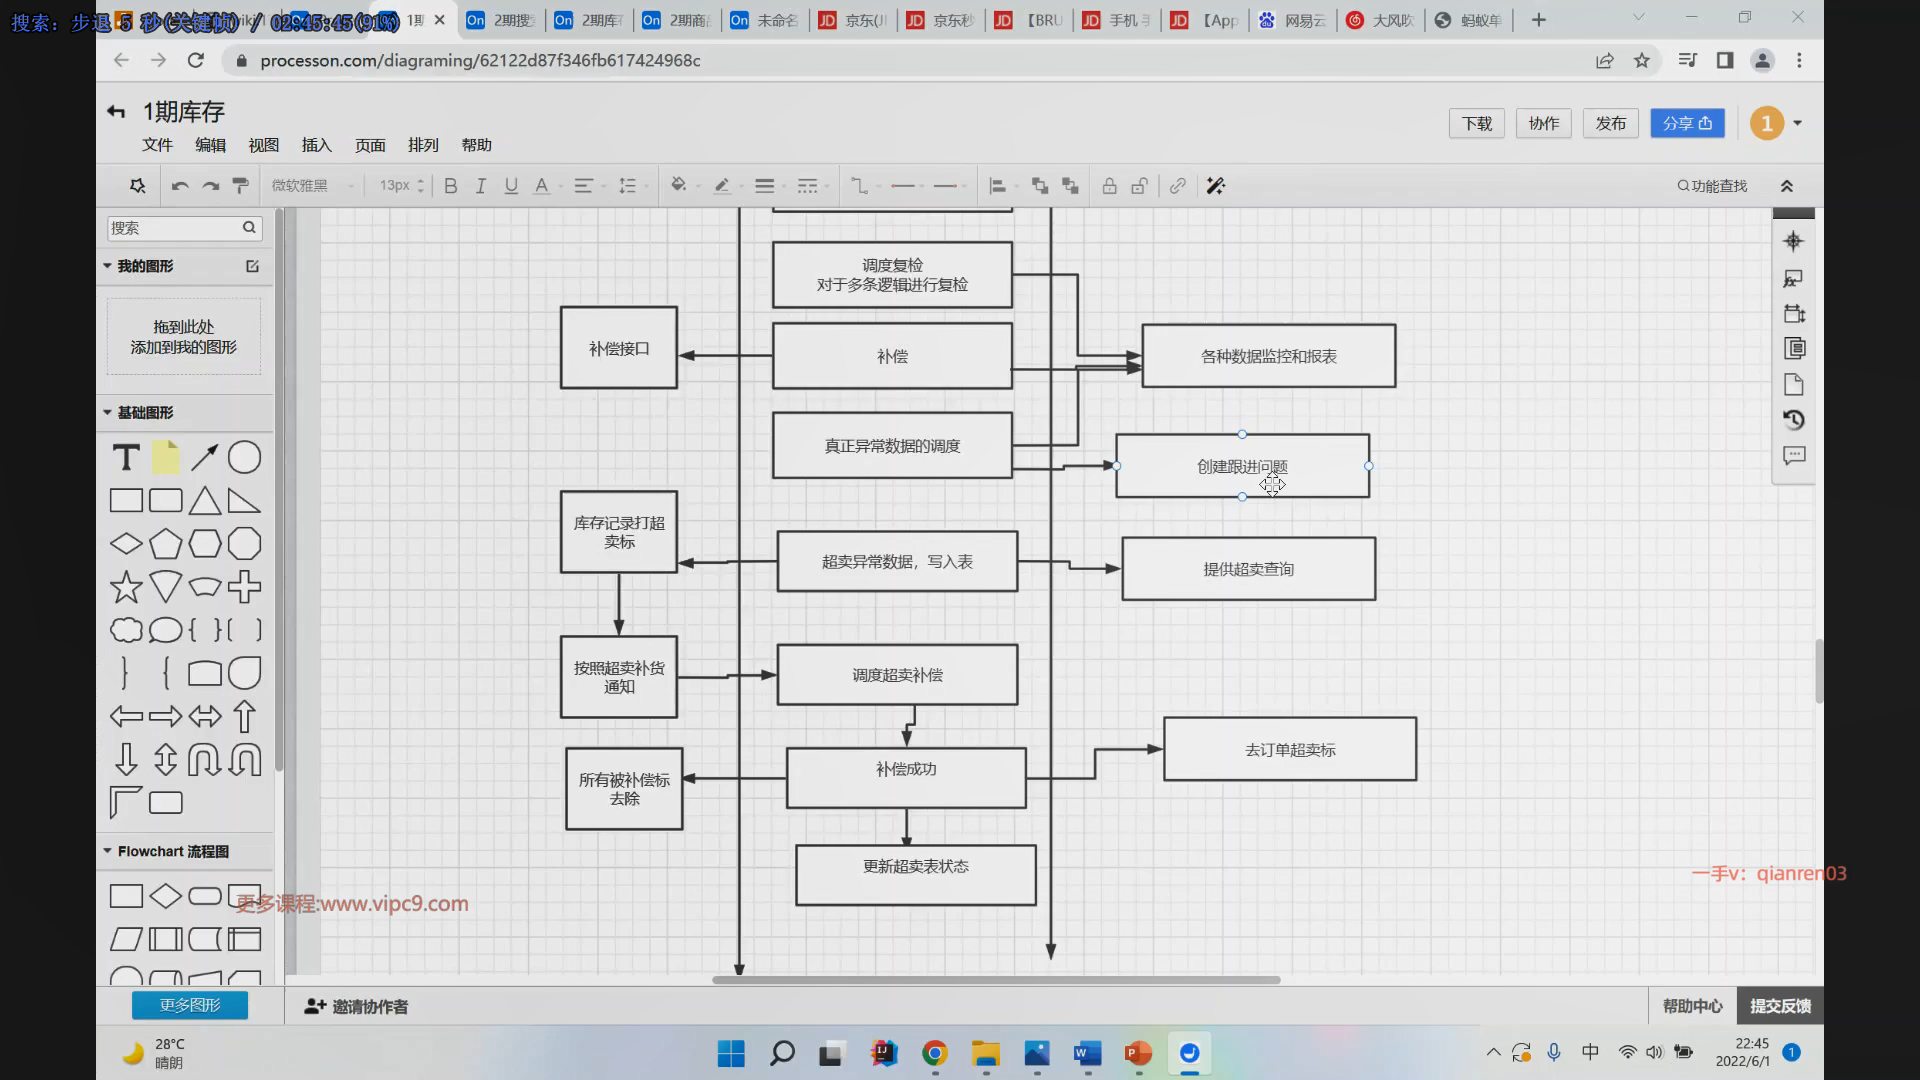The width and height of the screenshot is (1920, 1080).
Task: Click the undo arrow icon
Action: pos(180,186)
